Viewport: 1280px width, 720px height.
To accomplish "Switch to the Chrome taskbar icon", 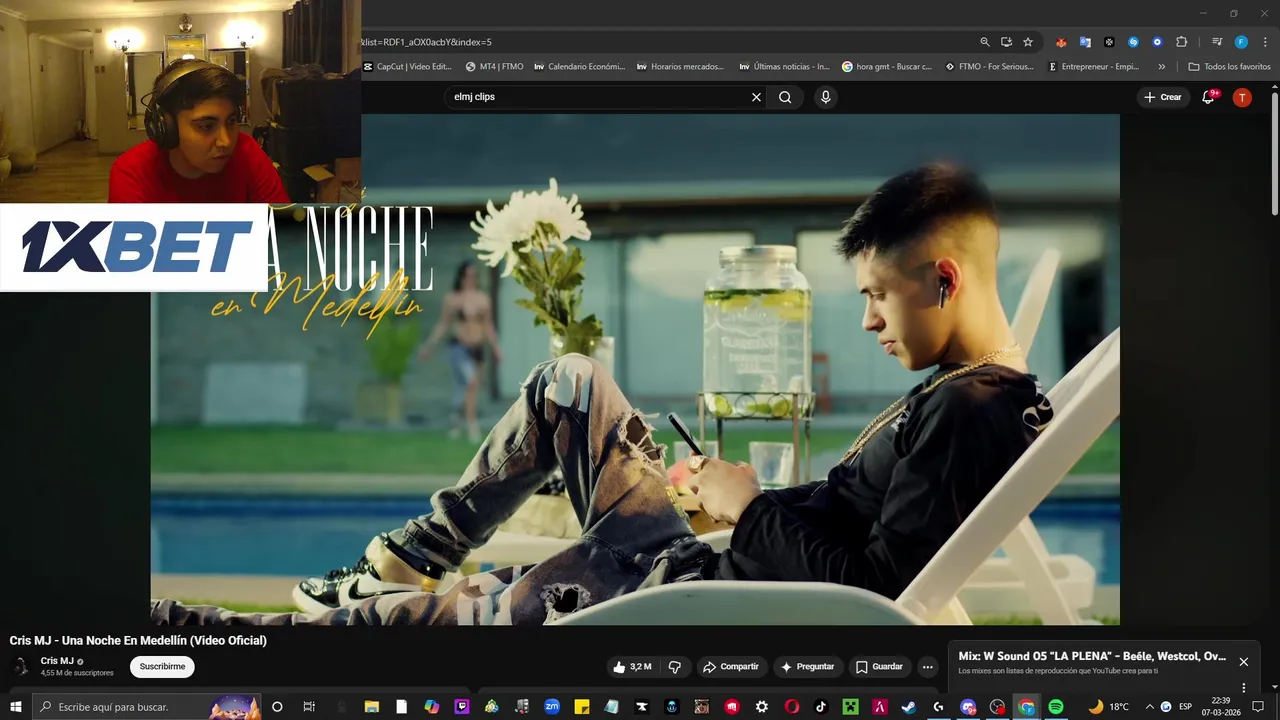I will [x=1026, y=707].
